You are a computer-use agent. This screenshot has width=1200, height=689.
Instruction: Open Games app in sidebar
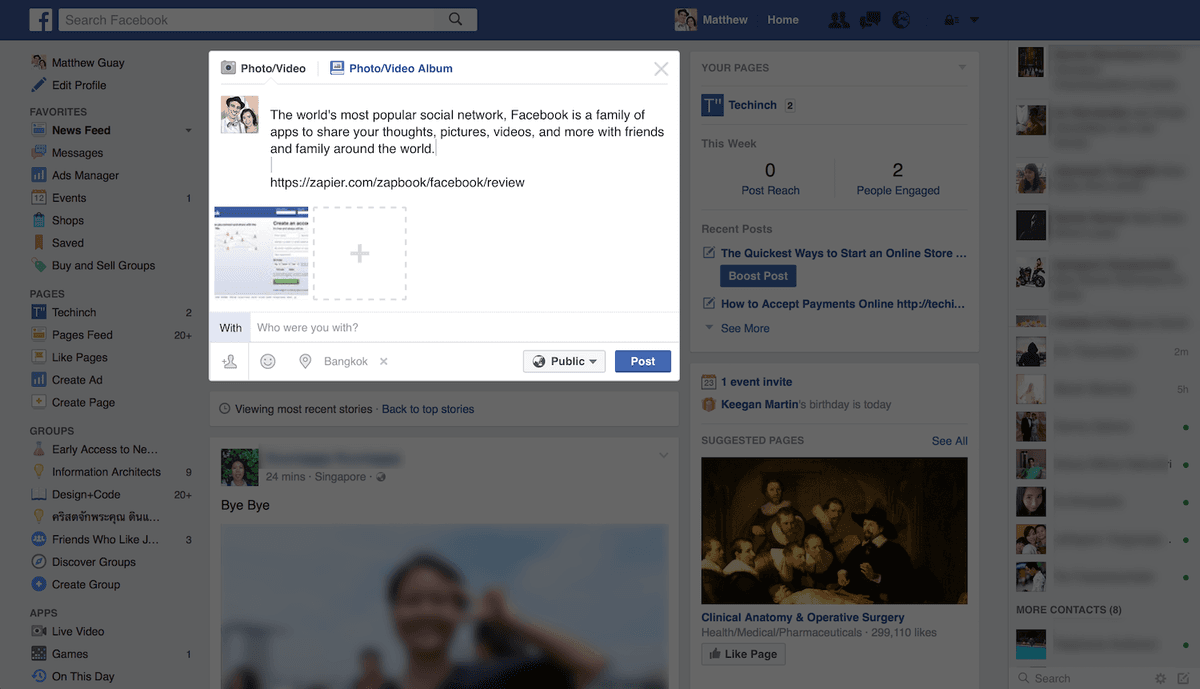pos(70,654)
